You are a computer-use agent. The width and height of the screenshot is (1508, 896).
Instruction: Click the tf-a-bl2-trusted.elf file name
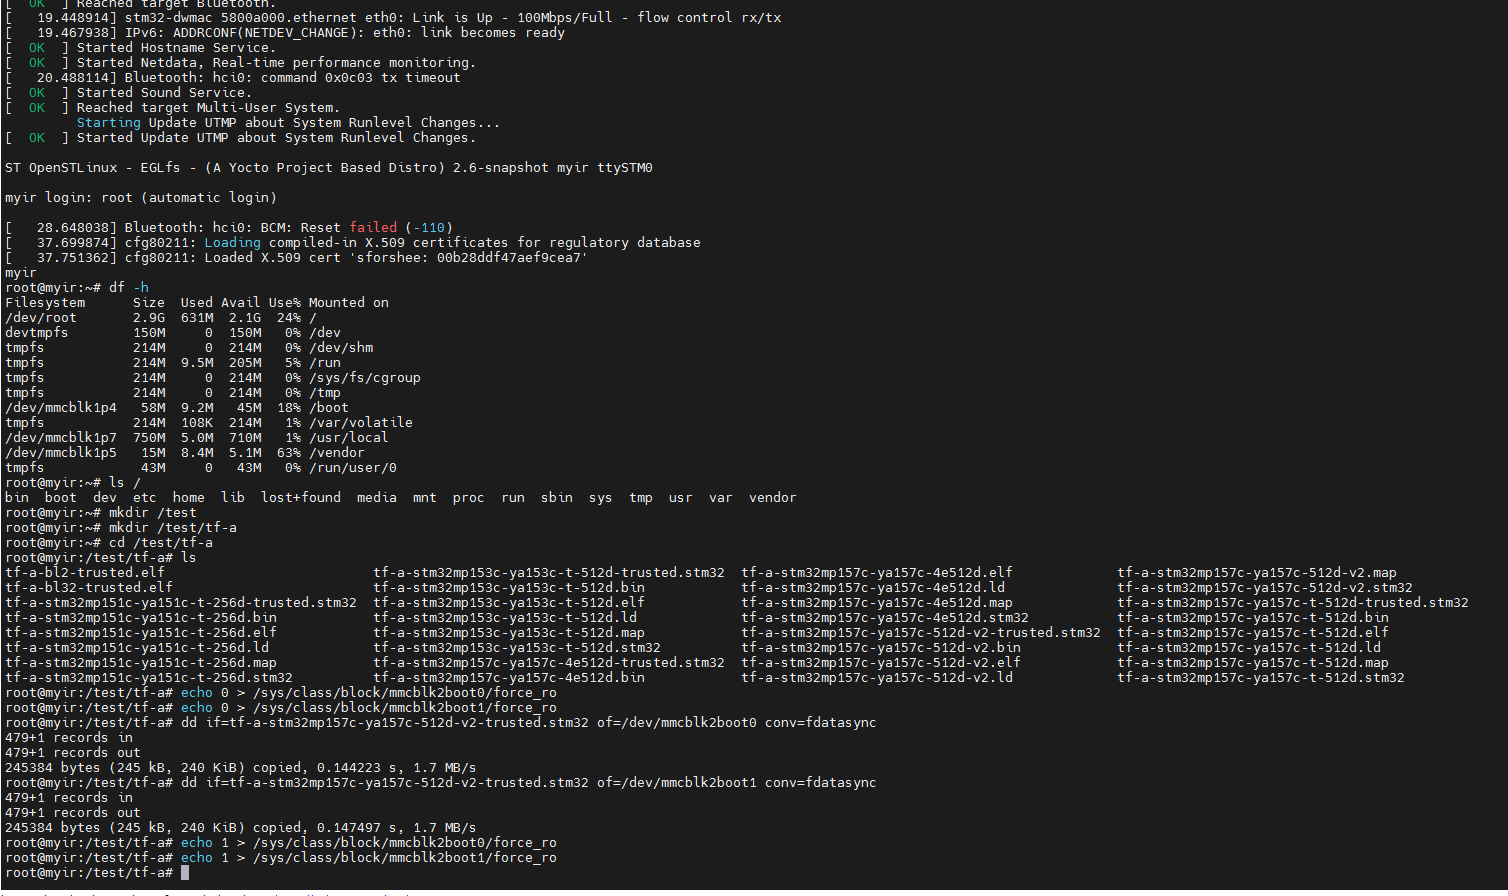[85, 573]
